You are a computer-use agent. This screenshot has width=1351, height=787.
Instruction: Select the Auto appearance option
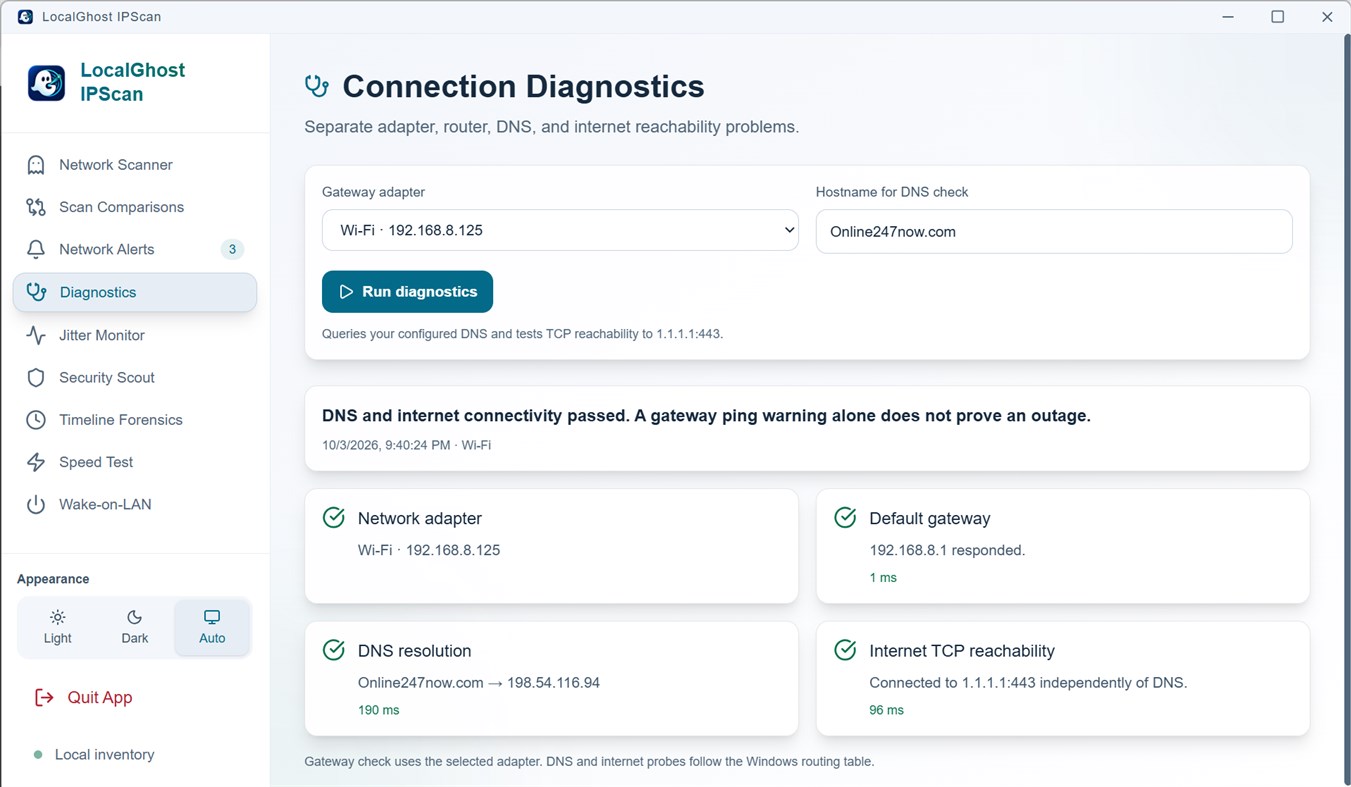click(x=212, y=627)
